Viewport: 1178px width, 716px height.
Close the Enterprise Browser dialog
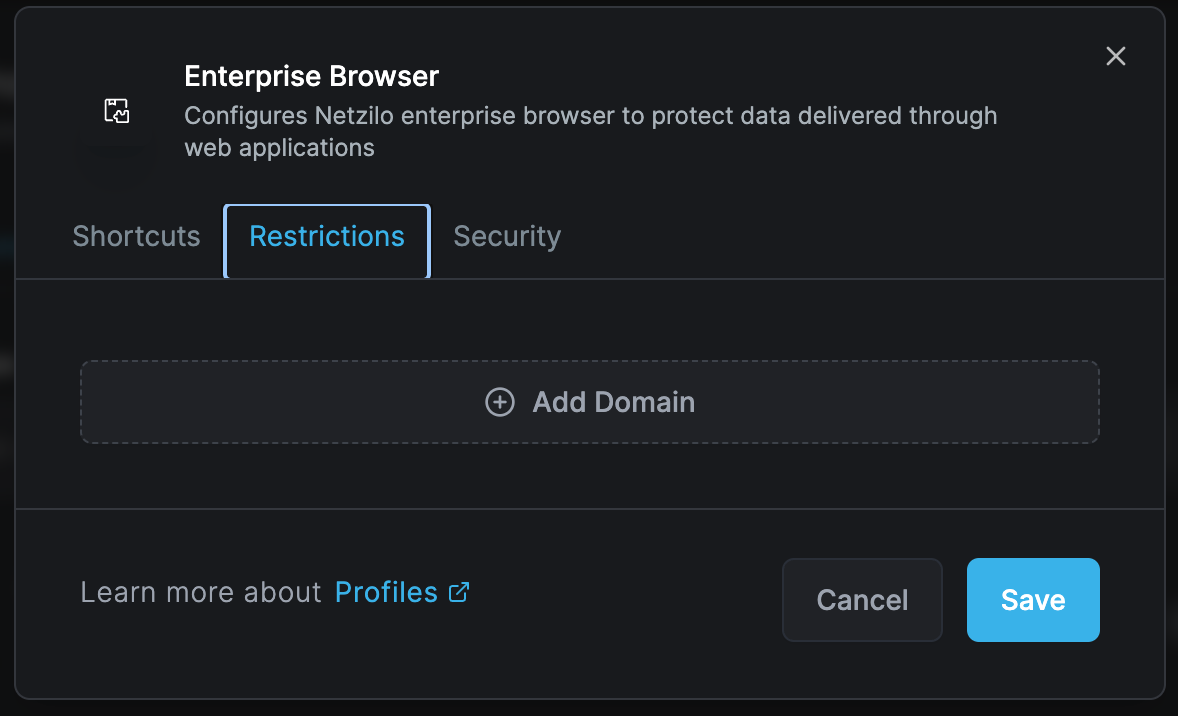coord(1116,56)
